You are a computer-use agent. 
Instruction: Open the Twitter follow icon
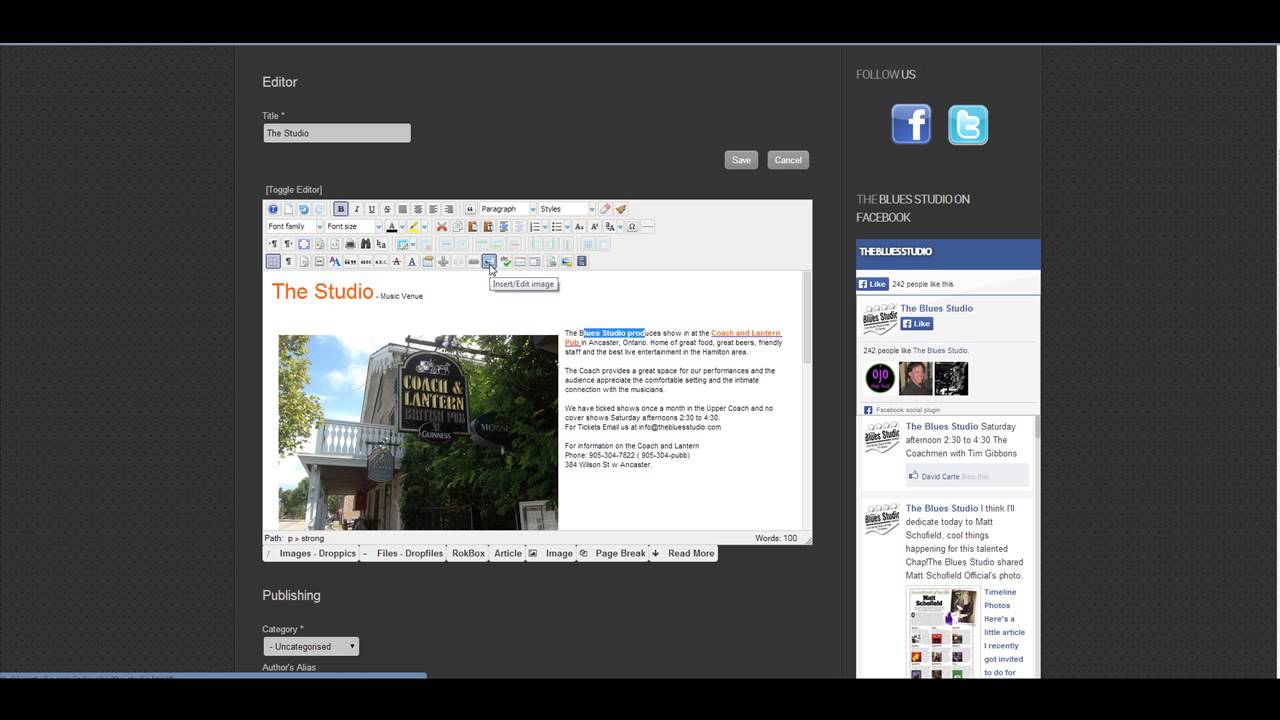[x=968, y=125]
